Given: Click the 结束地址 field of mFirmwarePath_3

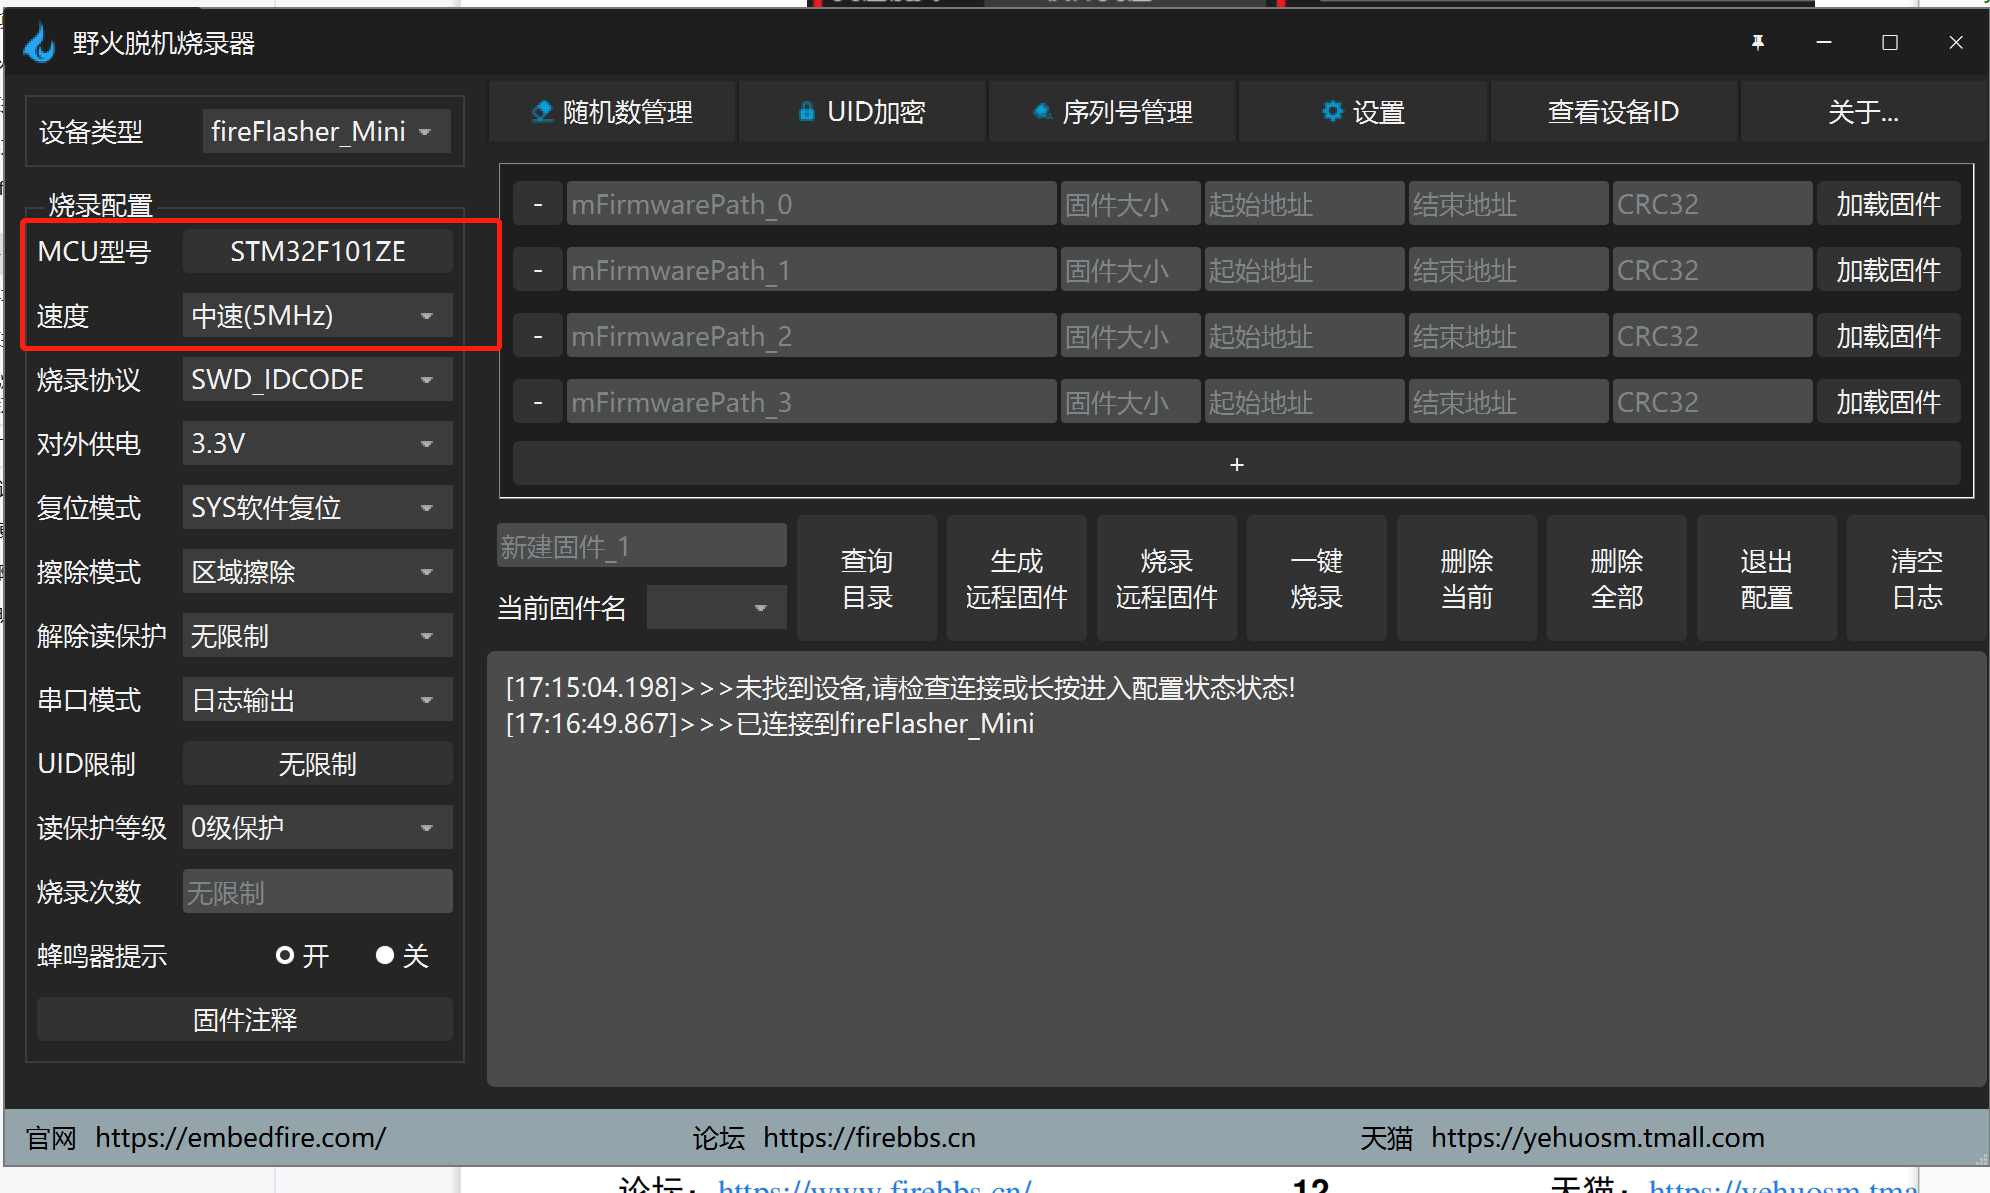Looking at the screenshot, I should (1508, 402).
